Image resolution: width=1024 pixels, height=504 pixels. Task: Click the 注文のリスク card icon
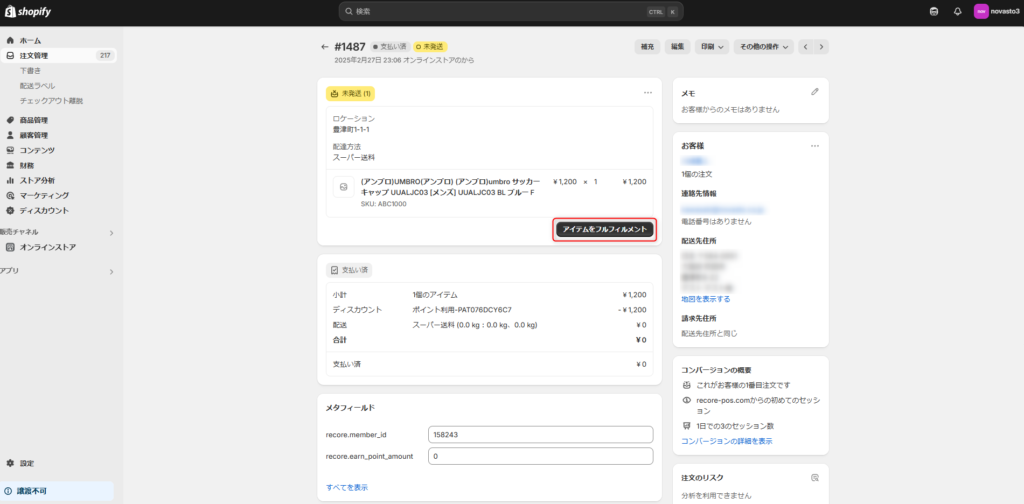(815, 478)
